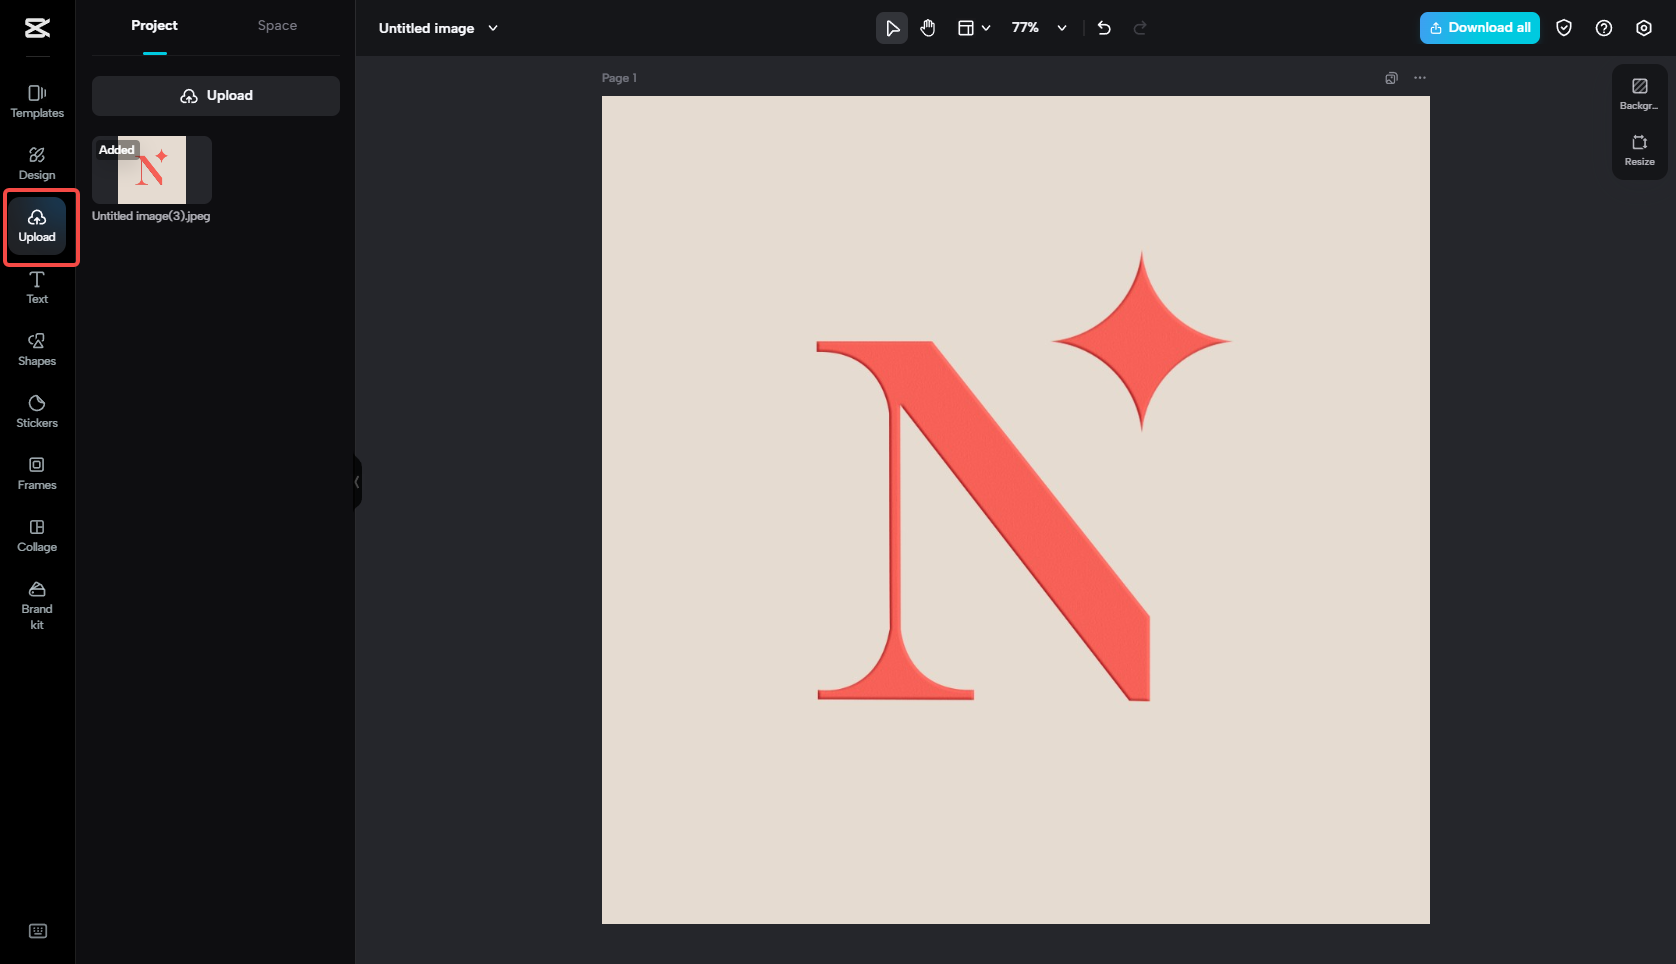Open the Stickers panel
The width and height of the screenshot is (1676, 964).
pos(36,410)
